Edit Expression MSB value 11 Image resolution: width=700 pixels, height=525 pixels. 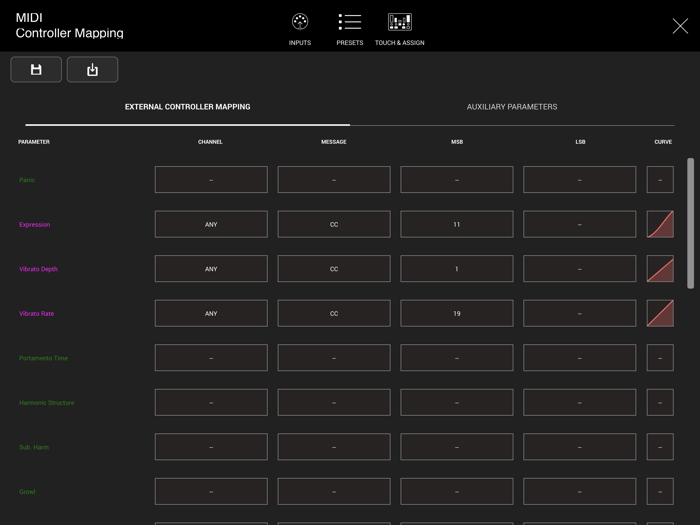[x=457, y=224]
